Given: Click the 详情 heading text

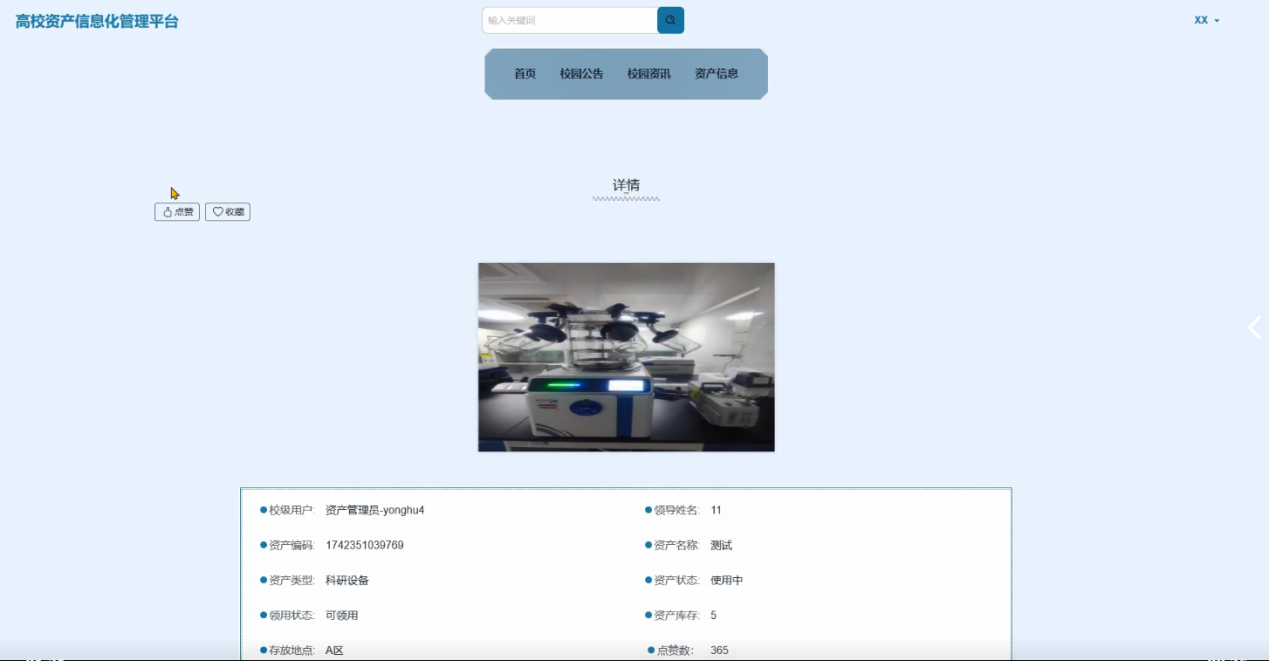Looking at the screenshot, I should click(626, 185).
